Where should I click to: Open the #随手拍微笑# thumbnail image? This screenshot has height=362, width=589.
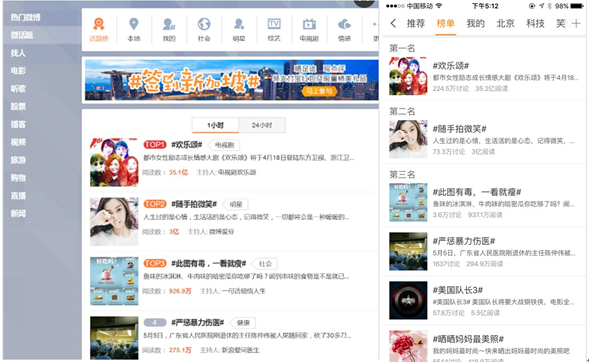114,222
